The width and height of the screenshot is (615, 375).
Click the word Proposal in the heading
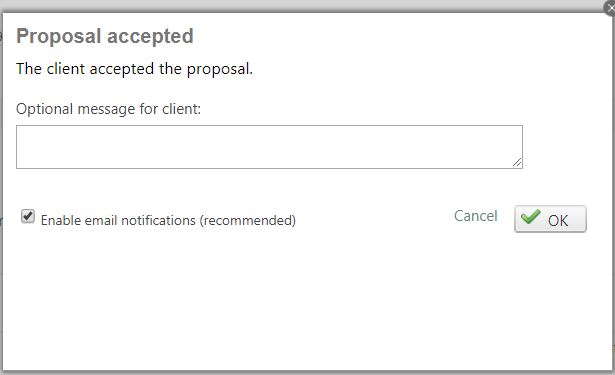(x=58, y=36)
